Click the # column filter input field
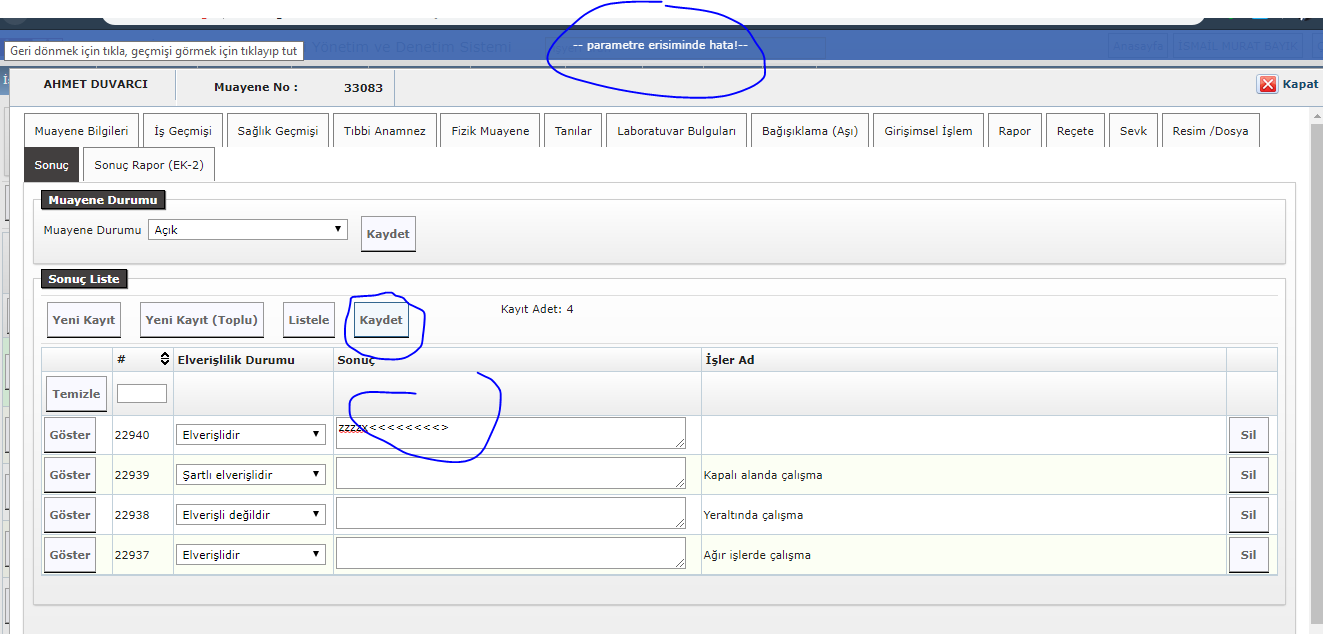This screenshot has height=634, width=1323. point(142,394)
